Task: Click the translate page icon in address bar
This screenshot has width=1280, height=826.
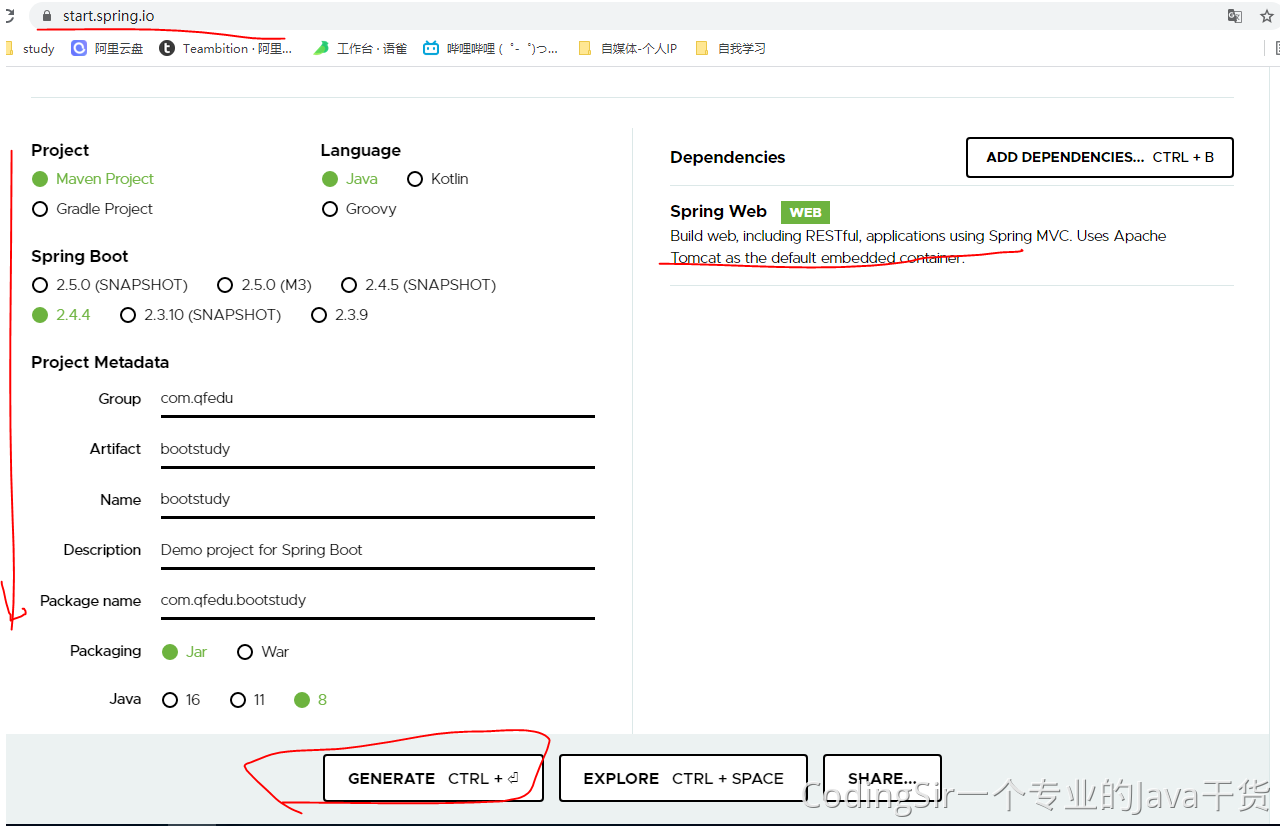Action: click(1235, 16)
